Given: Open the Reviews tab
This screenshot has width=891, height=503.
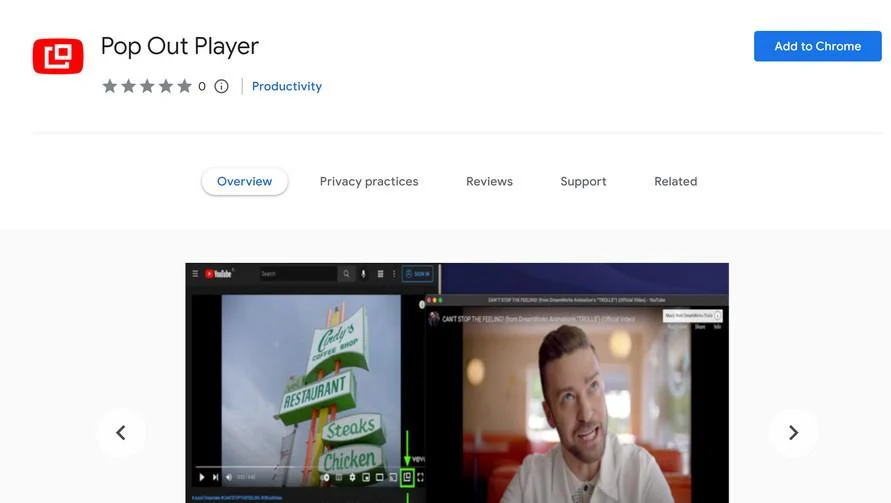Looking at the screenshot, I should pyautogui.click(x=489, y=181).
